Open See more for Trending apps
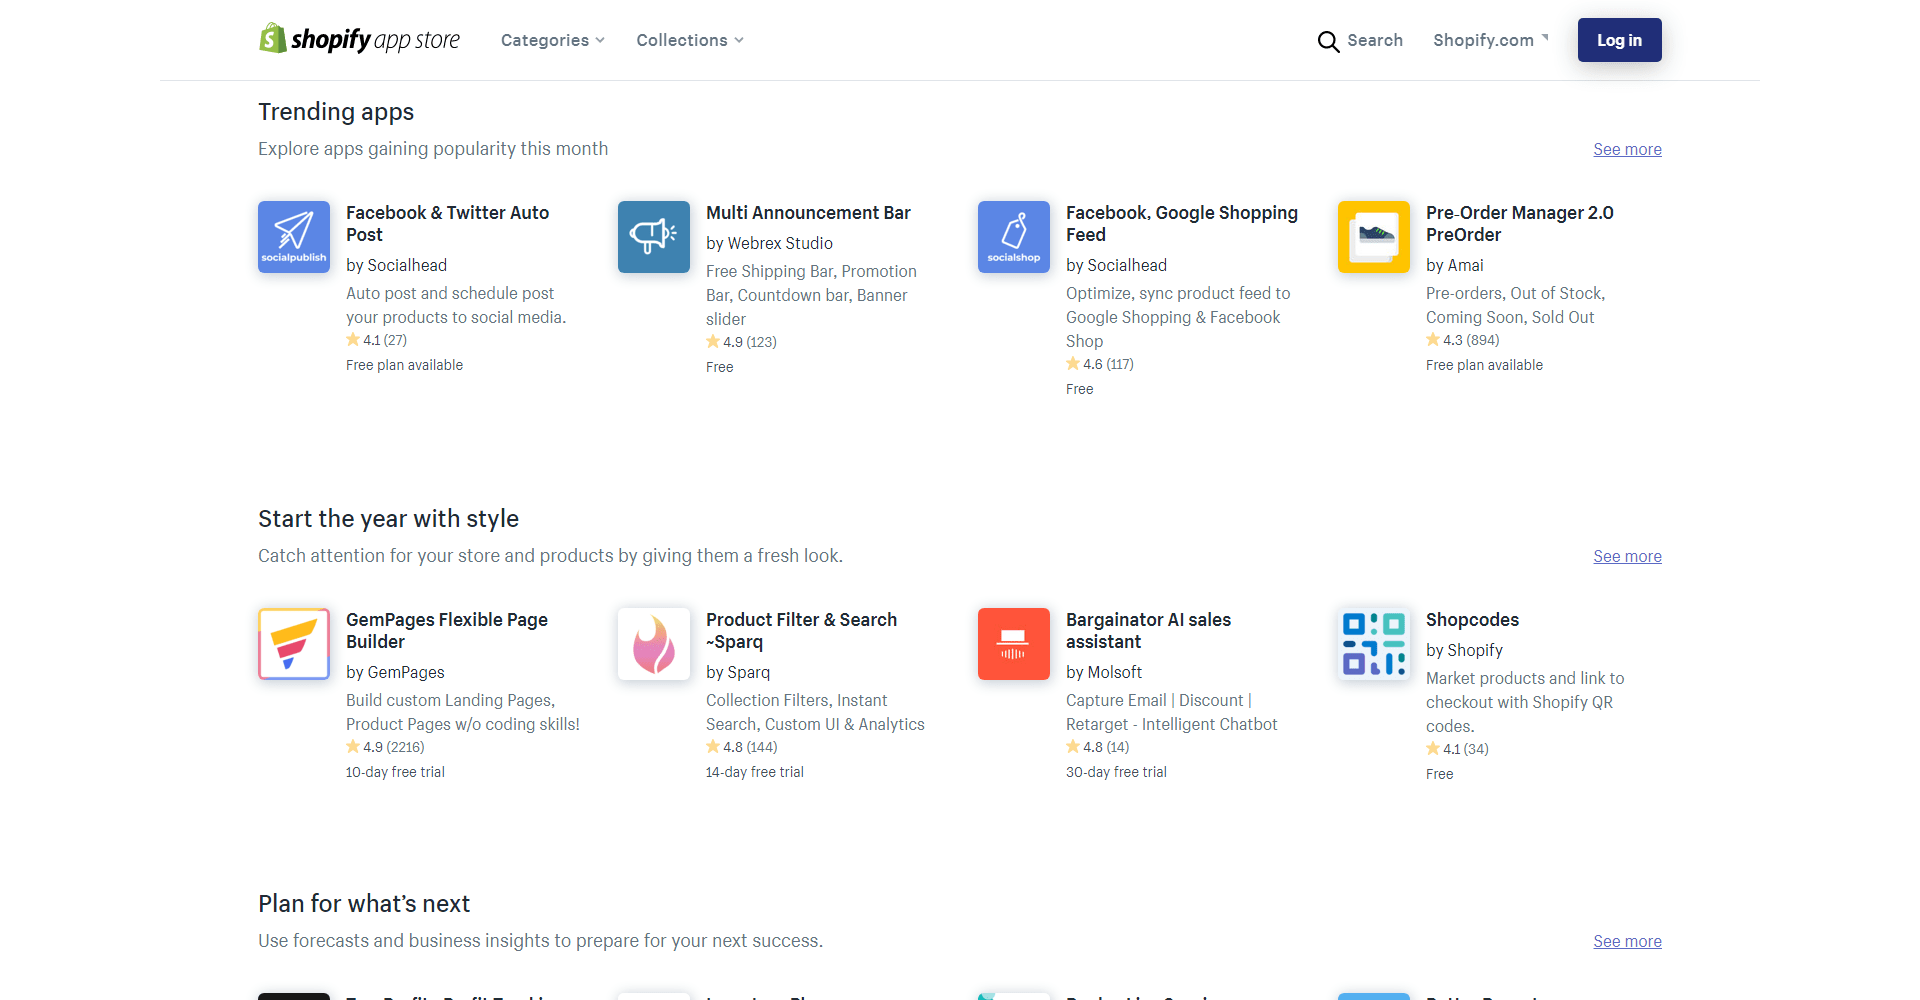The image size is (1920, 1000). pos(1627,149)
